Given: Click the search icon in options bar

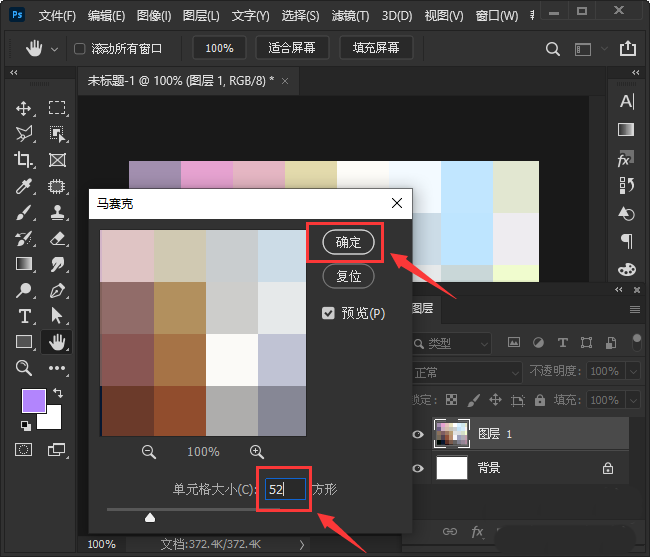Looking at the screenshot, I should [x=553, y=48].
